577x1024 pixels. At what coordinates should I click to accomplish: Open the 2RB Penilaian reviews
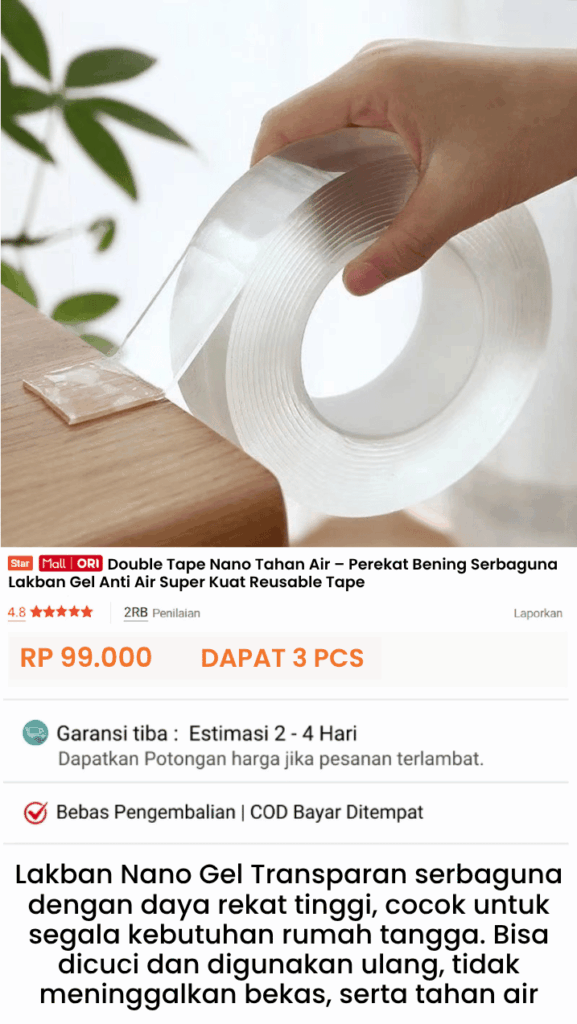click(162, 613)
